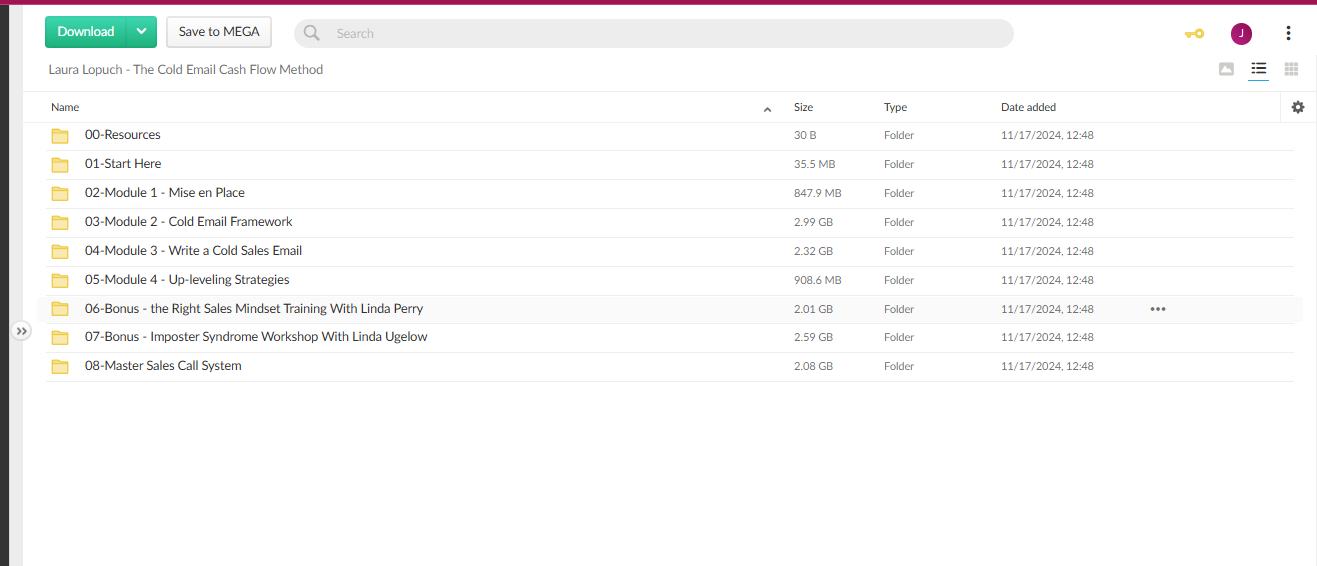Click the folder icon of 02-Module 1
The image size is (1317, 566).
60,194
